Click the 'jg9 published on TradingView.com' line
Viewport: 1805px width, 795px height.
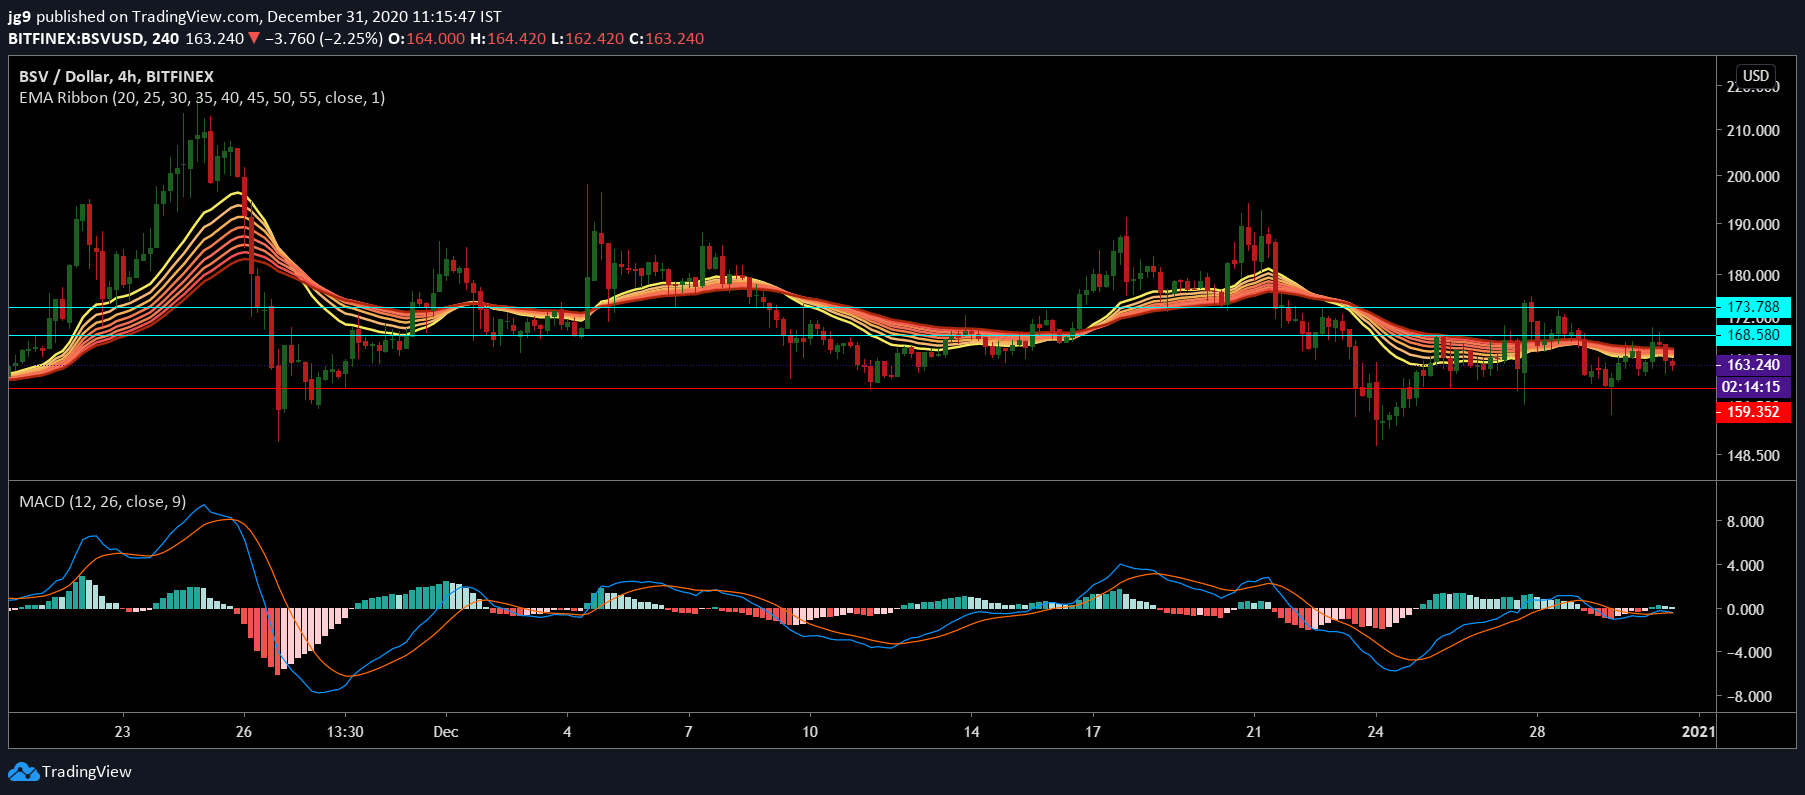255,17
